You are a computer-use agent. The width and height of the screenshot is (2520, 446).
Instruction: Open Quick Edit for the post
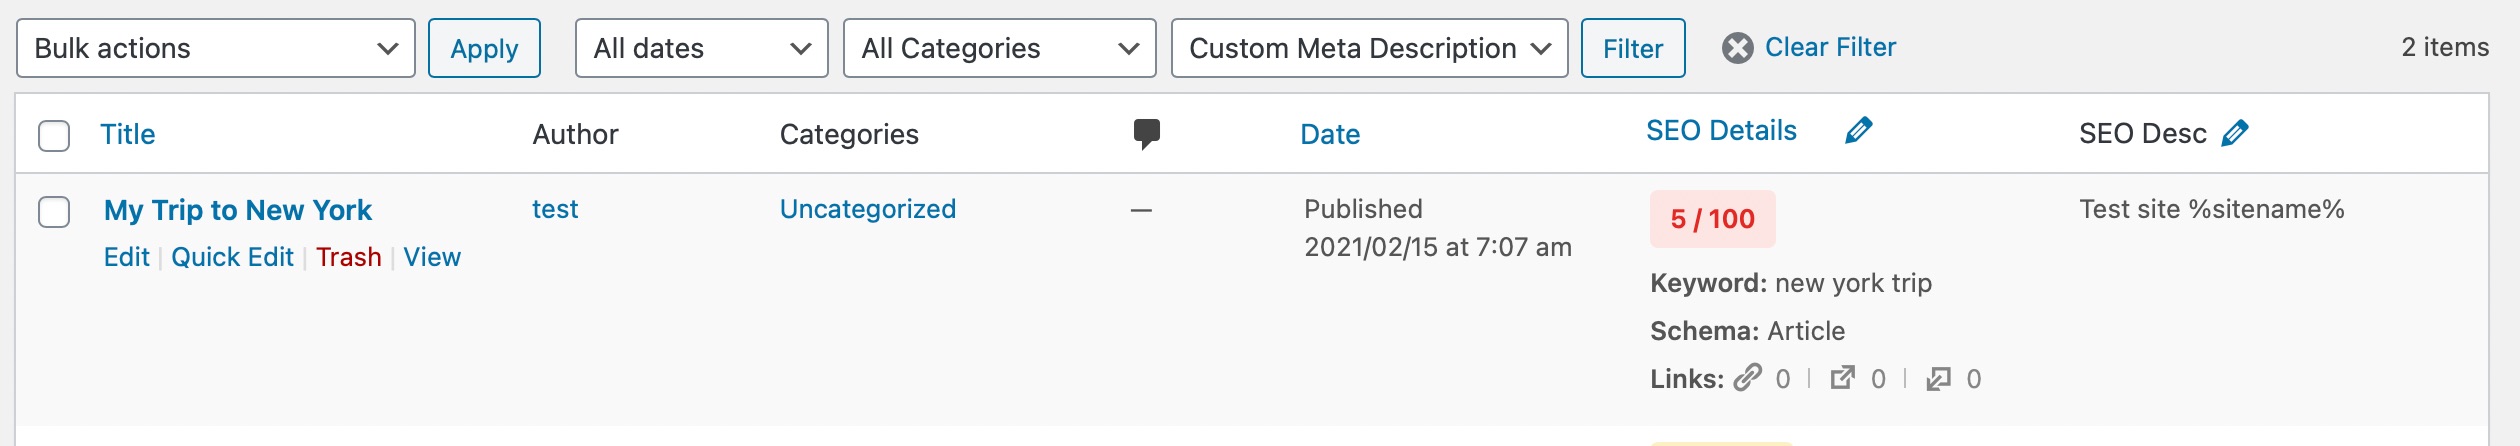(x=232, y=258)
